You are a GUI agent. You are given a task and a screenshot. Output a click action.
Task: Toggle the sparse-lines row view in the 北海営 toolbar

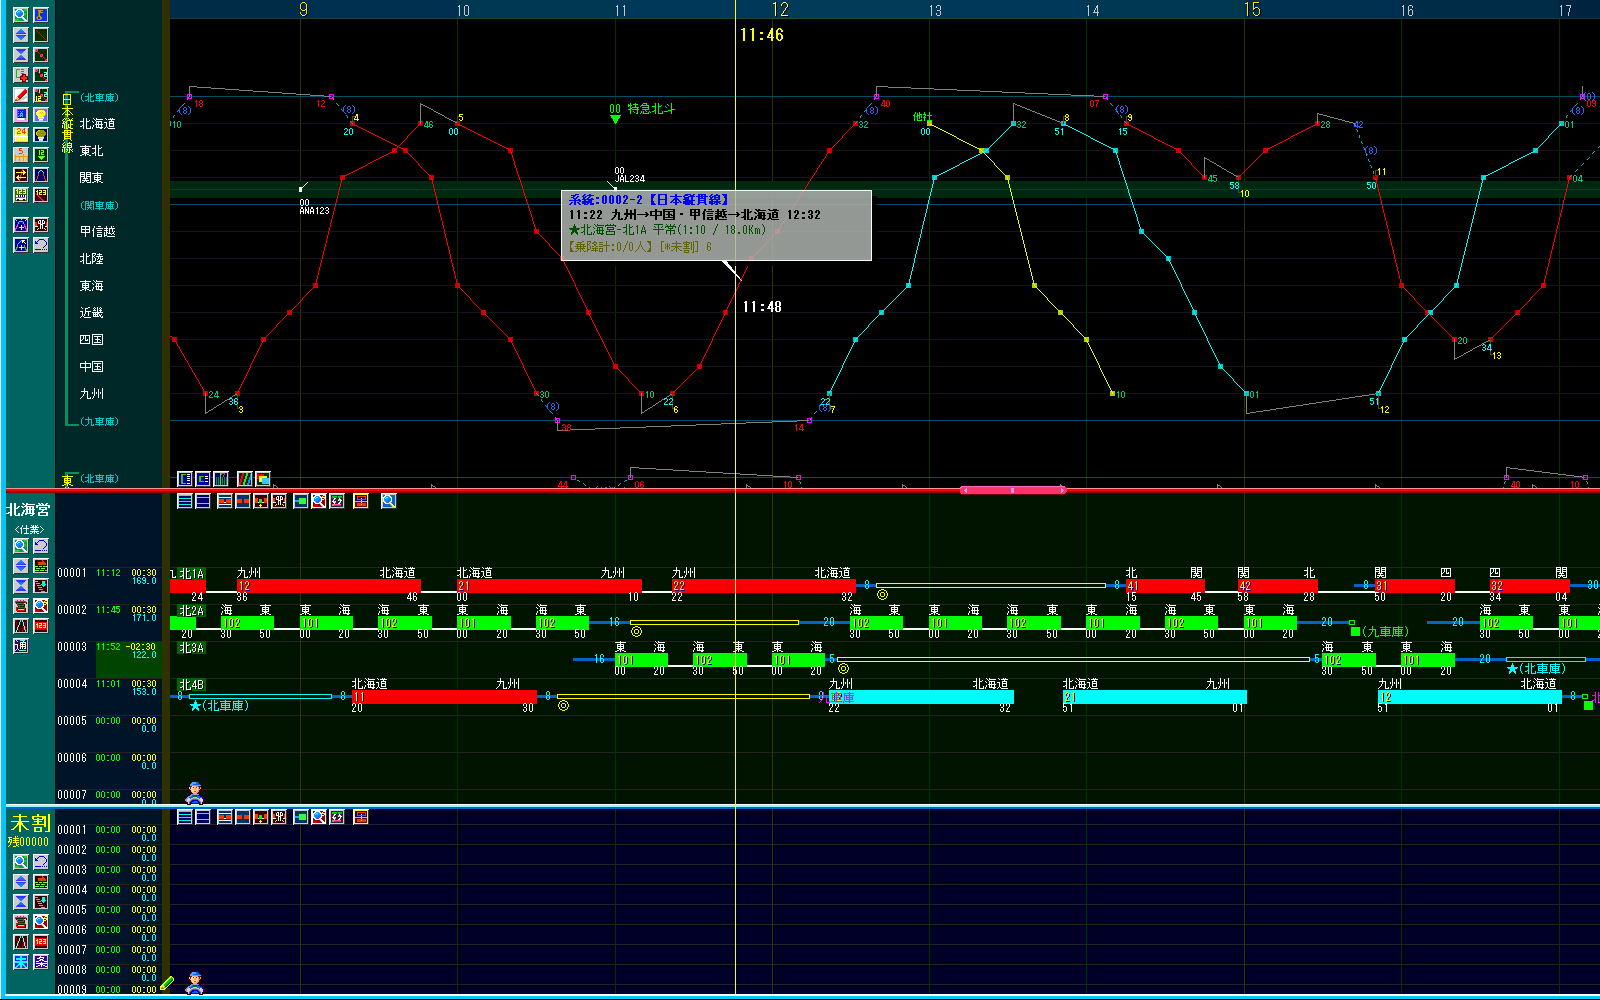203,501
